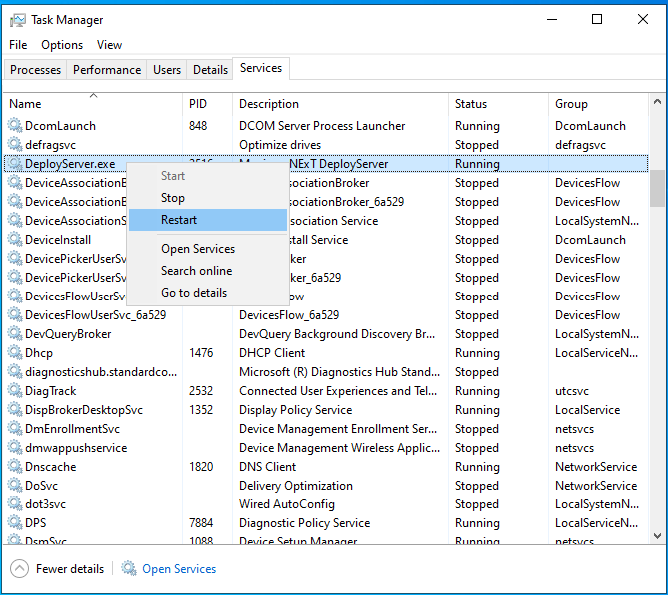Viewport: 668px width, 595px height.
Task: Click the Open Services link at bottom
Action: click(x=179, y=569)
